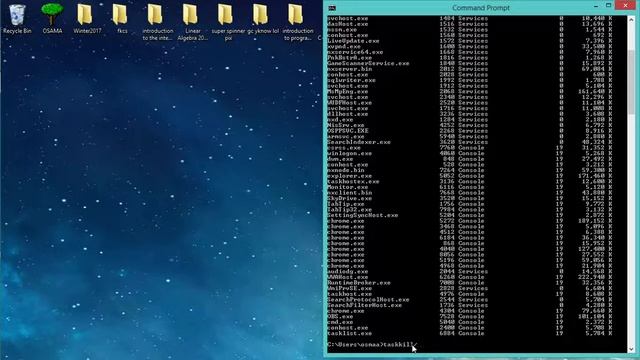The image size is (640, 360).
Task: Click the scrollbar up arrow in Command Prompt
Action: coord(631,20)
